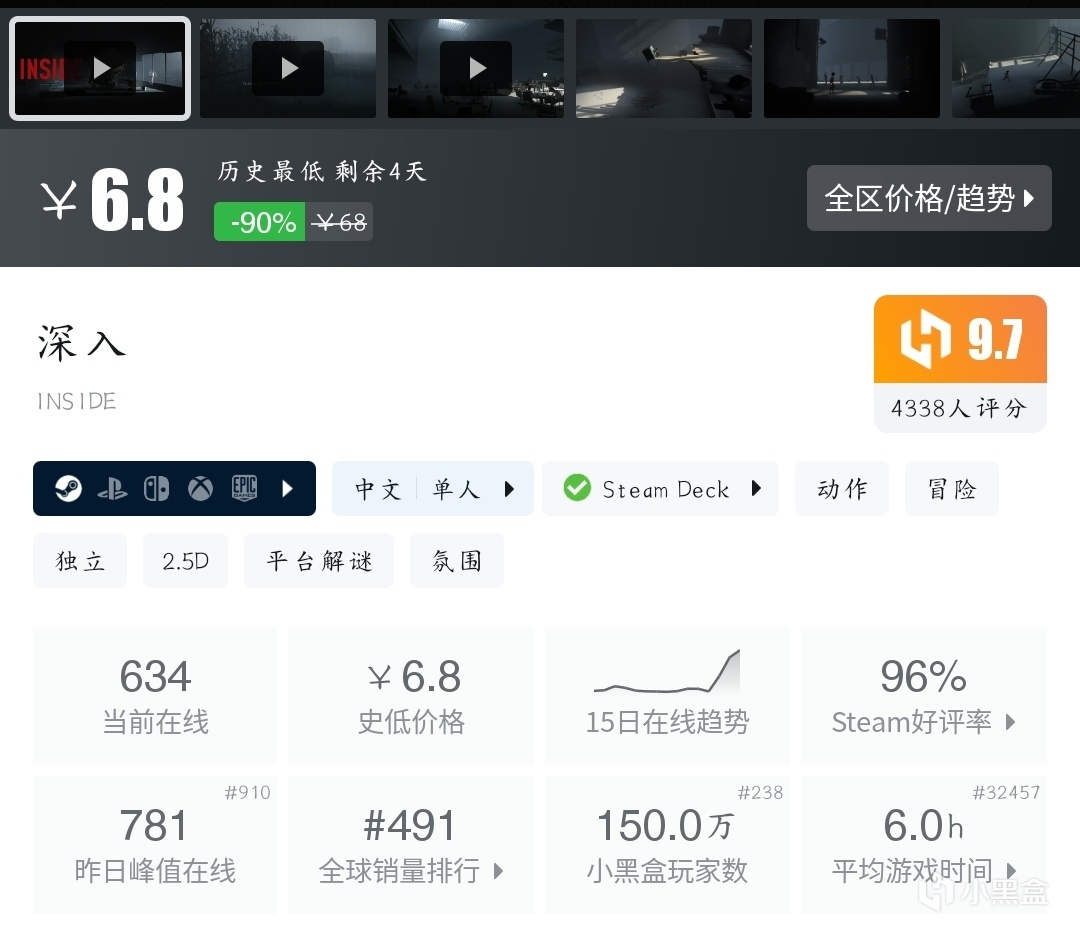Viewport: 1080px width, 935px height.
Task: Click the Nintendo Switch platform icon
Action: [156, 489]
